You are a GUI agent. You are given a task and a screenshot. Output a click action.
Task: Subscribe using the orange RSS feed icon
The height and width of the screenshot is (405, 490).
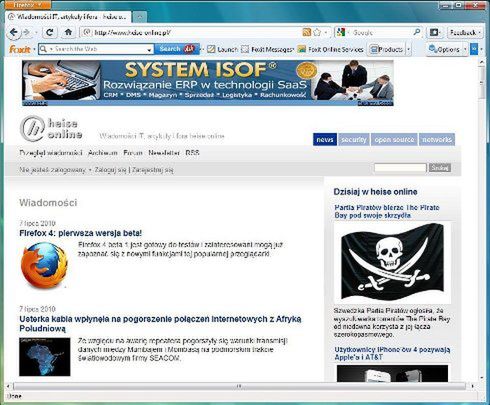306,32
